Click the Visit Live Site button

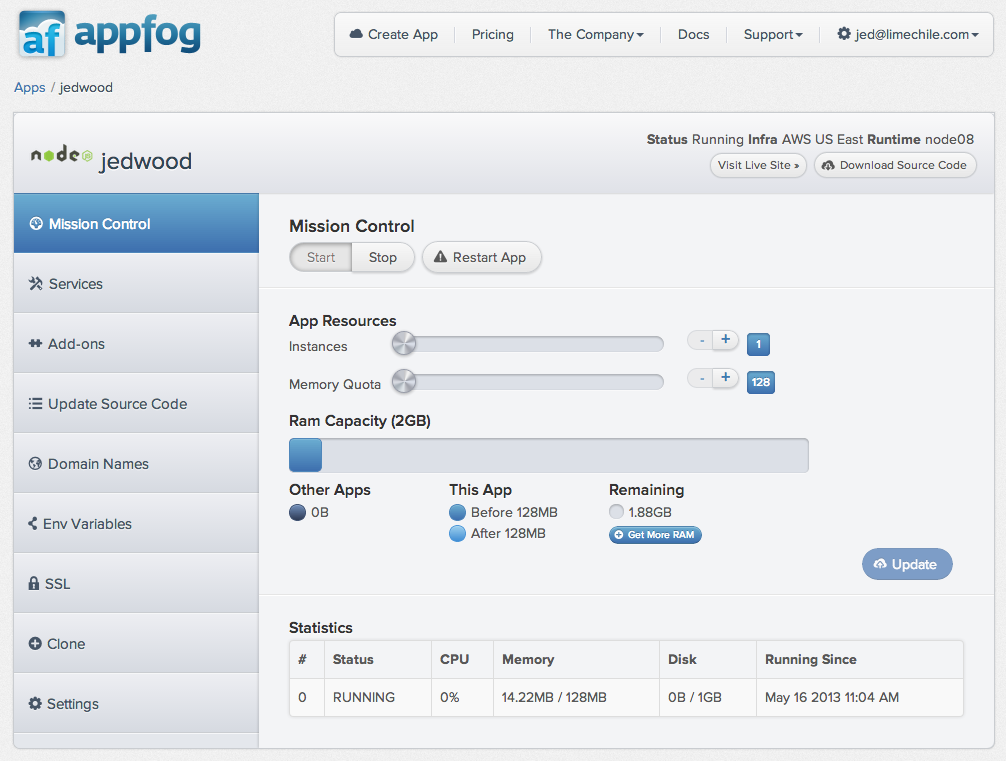coord(757,165)
